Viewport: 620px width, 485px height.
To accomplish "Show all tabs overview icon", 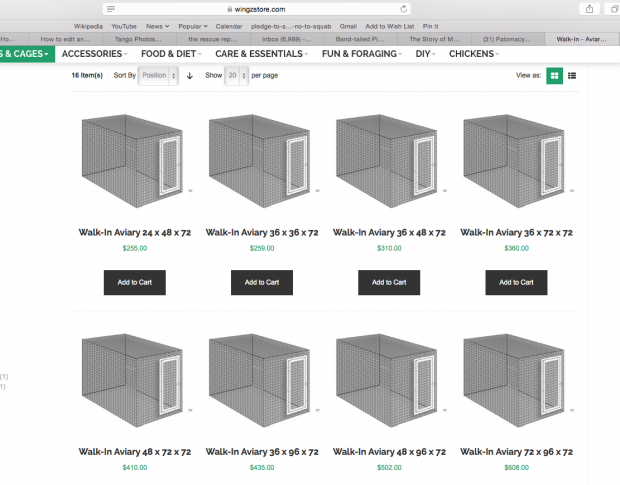I will pos(614,9).
